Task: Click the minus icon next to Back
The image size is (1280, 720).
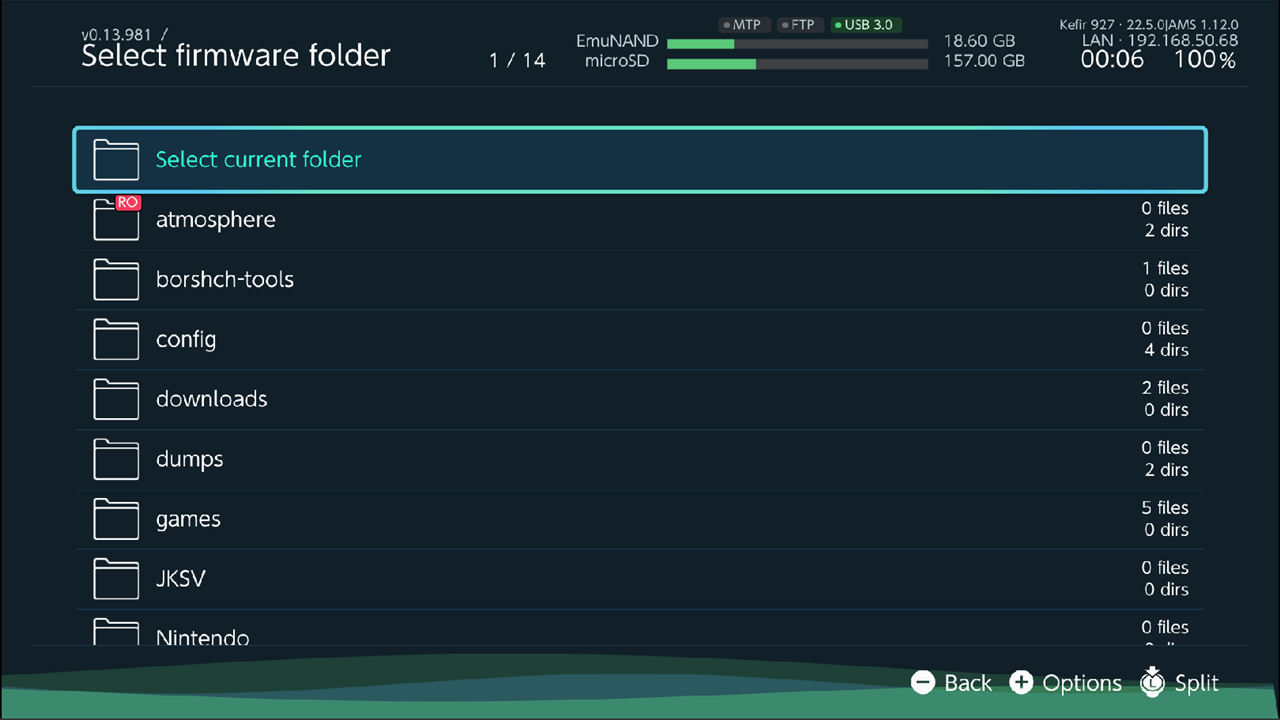Action: pos(923,683)
